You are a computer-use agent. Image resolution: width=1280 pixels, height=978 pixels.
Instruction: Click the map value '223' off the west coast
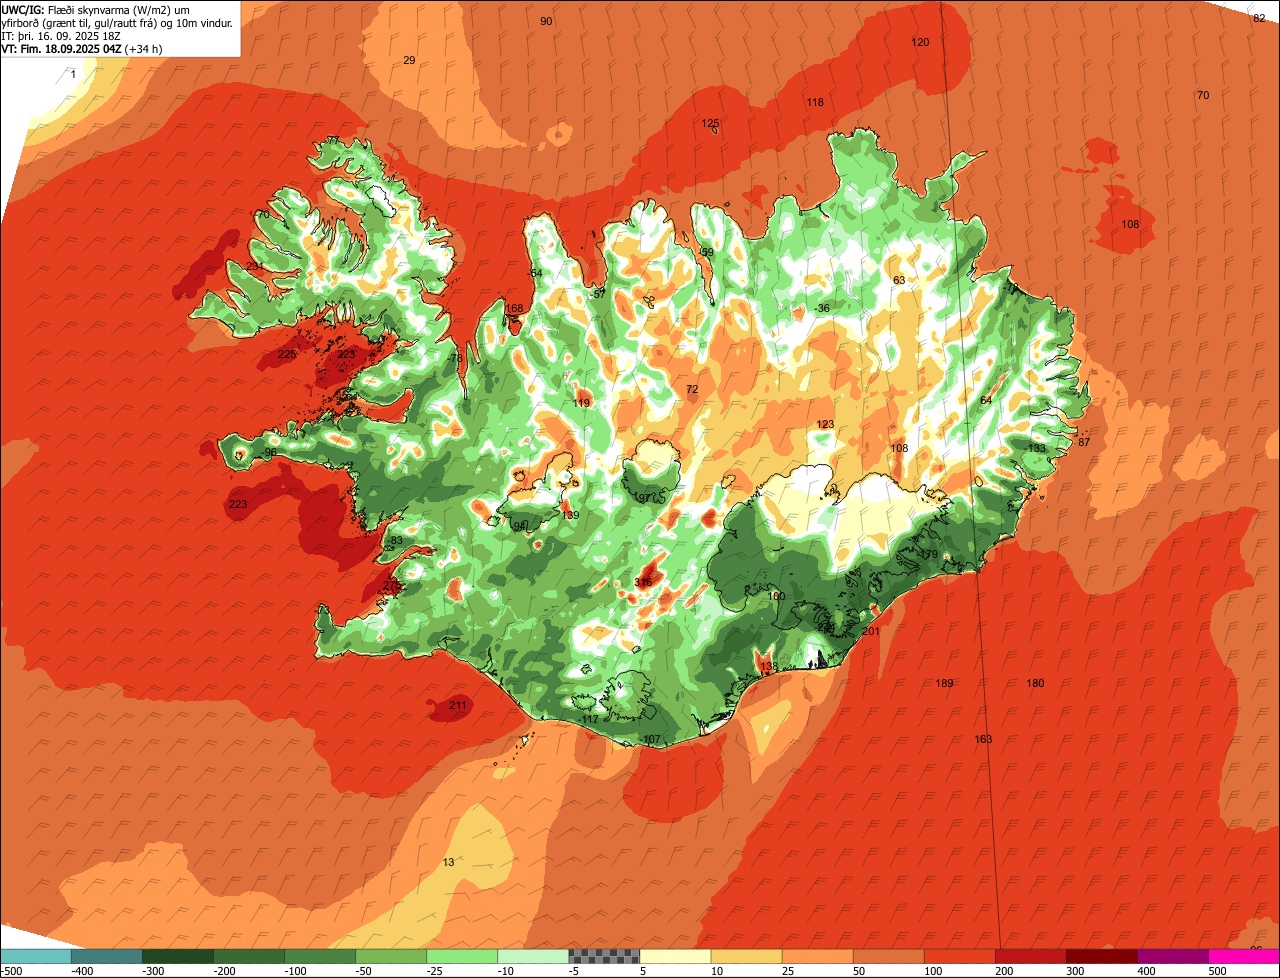pyautogui.click(x=238, y=504)
